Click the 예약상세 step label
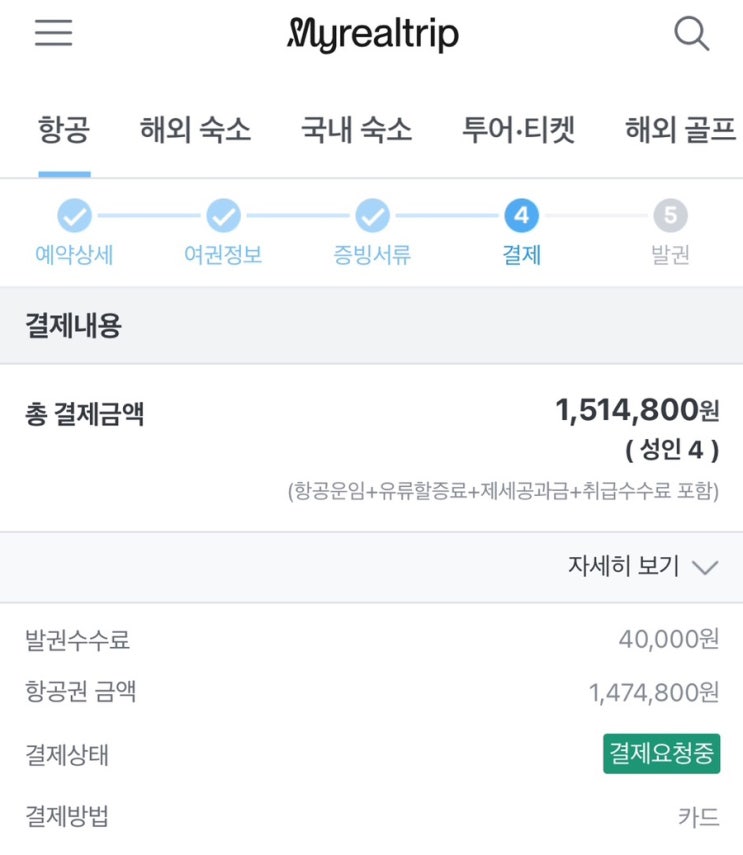The image size is (743, 855). [x=74, y=255]
